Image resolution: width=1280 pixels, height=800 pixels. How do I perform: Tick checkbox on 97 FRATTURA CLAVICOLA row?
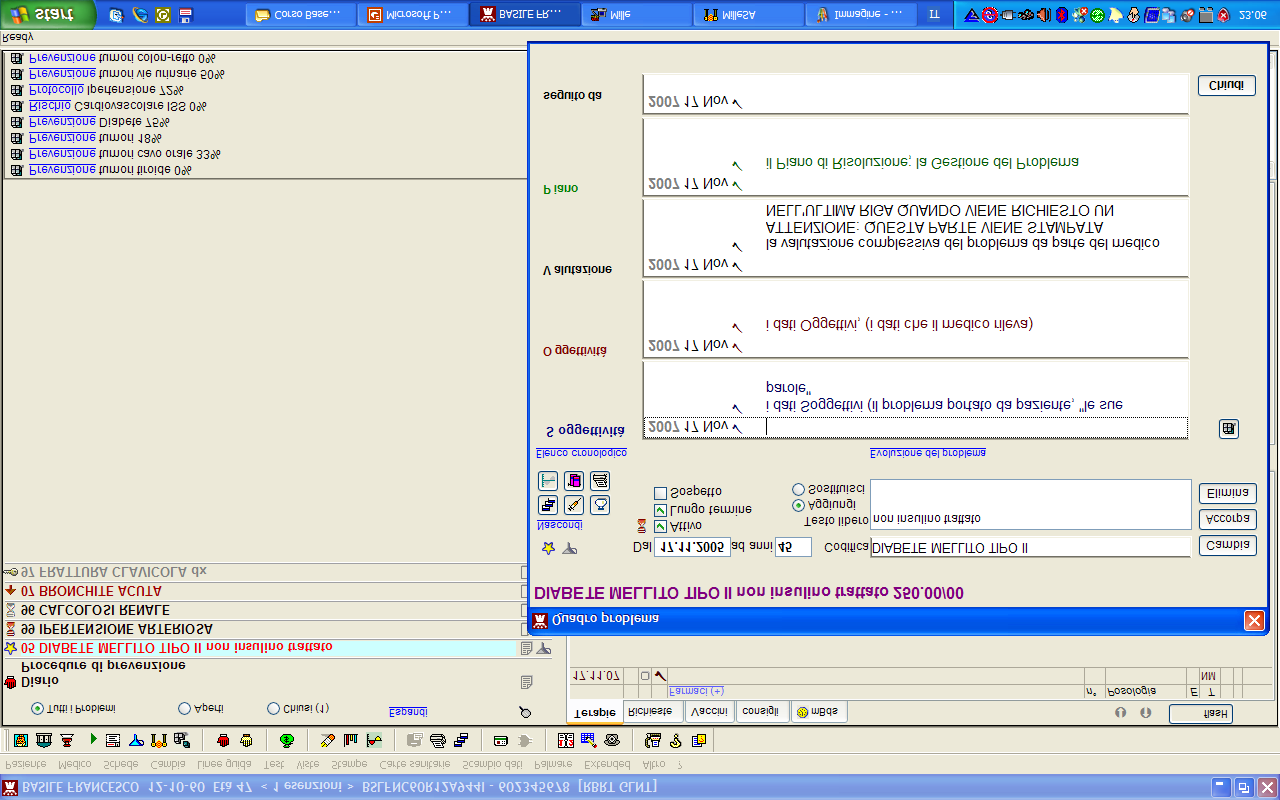pyautogui.click(x=524, y=573)
